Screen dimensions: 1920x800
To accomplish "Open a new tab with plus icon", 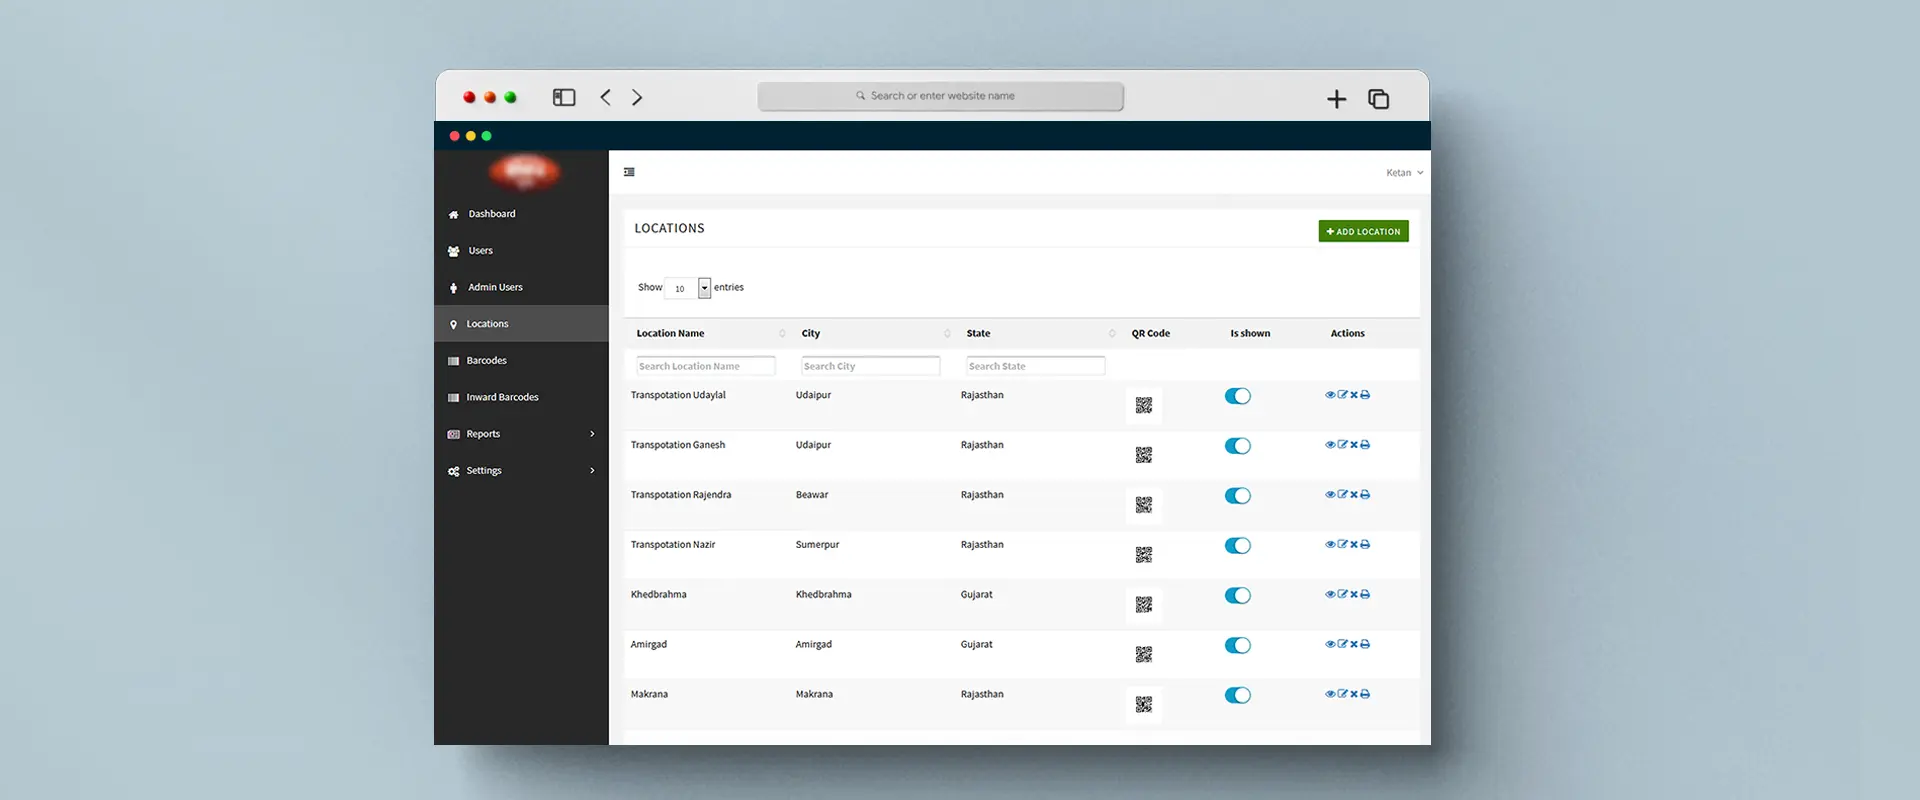I will tap(1336, 99).
